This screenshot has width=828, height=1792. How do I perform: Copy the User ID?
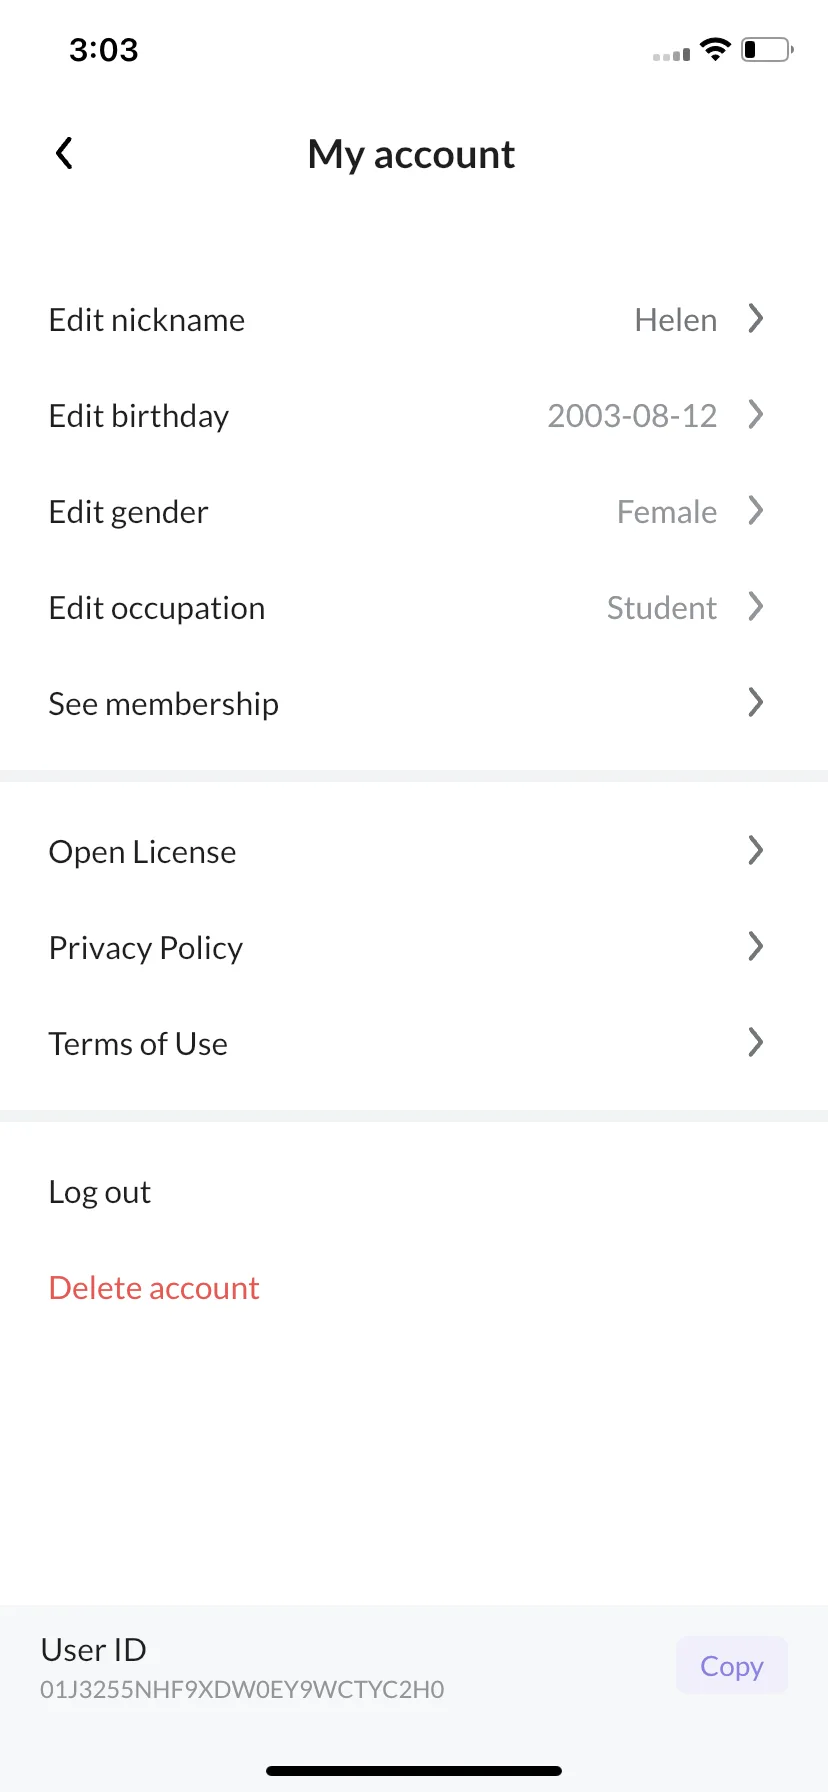(732, 1666)
